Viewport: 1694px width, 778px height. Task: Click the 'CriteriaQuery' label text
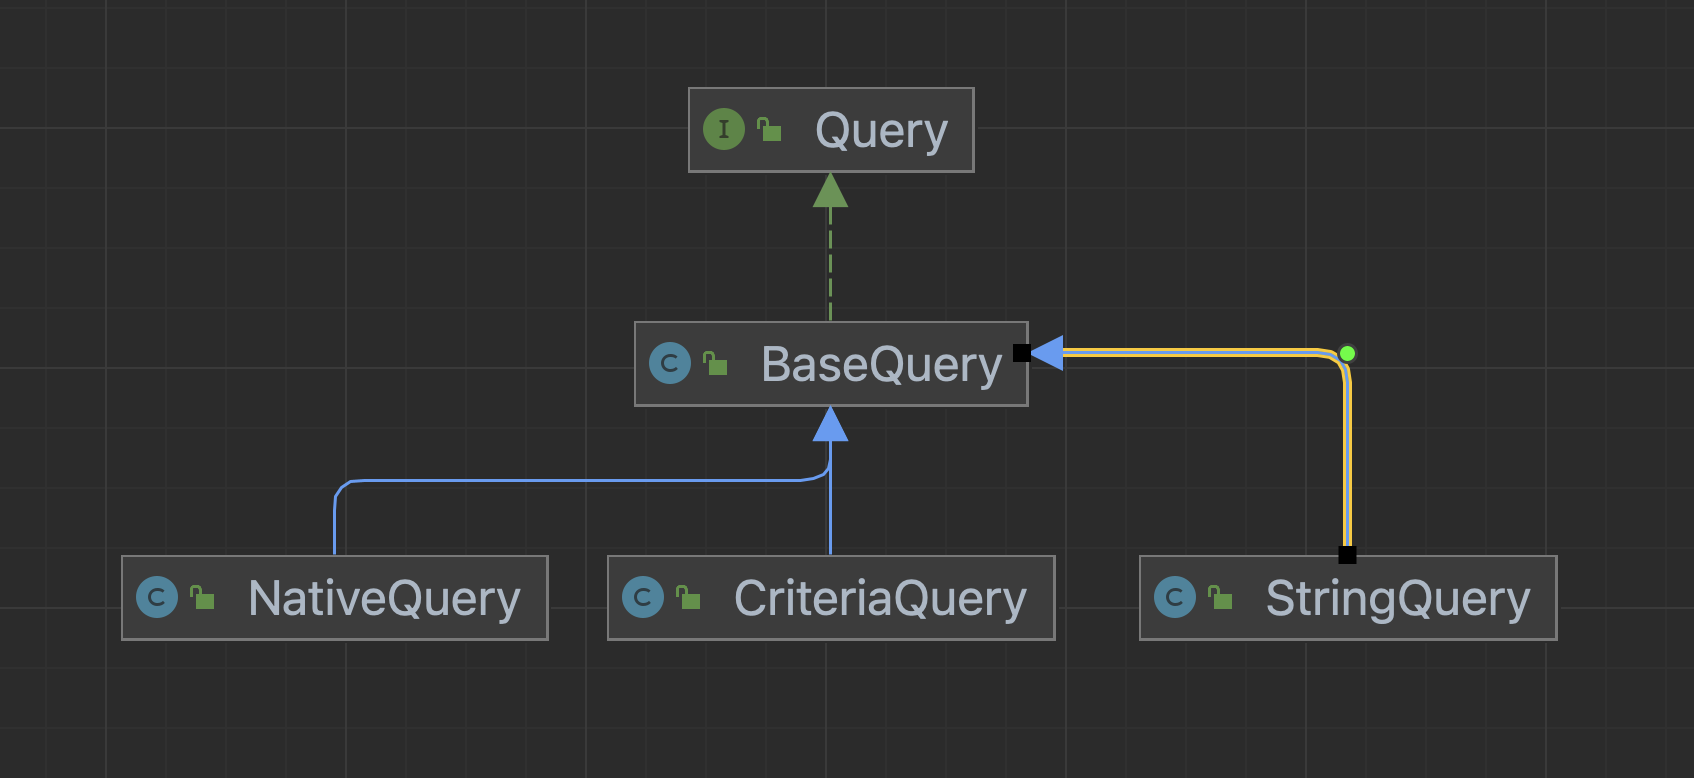click(x=880, y=599)
